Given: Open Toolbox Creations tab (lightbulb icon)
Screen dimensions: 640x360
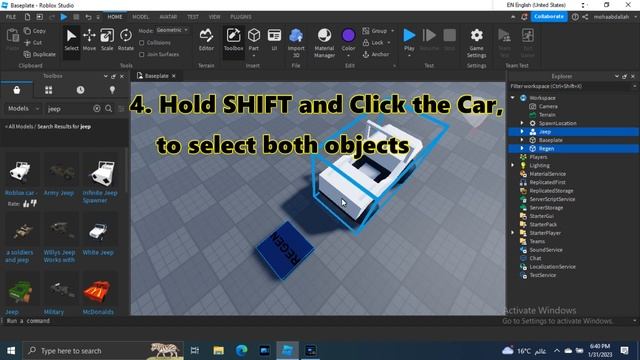Looking at the screenshot, I should [112, 90].
